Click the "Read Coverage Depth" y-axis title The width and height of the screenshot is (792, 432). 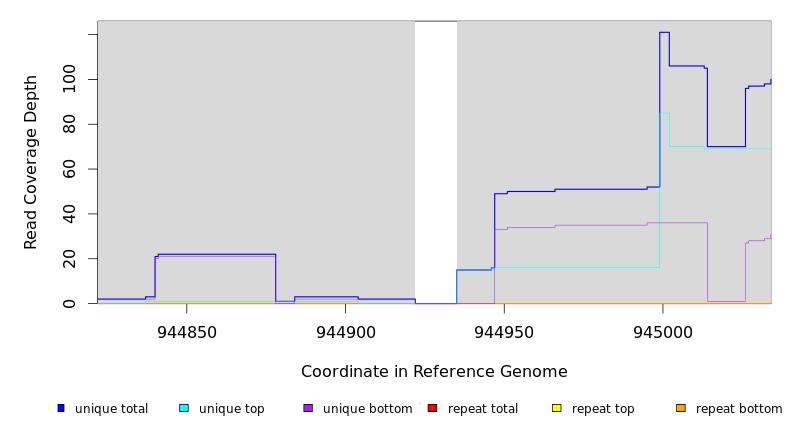pos(31,162)
